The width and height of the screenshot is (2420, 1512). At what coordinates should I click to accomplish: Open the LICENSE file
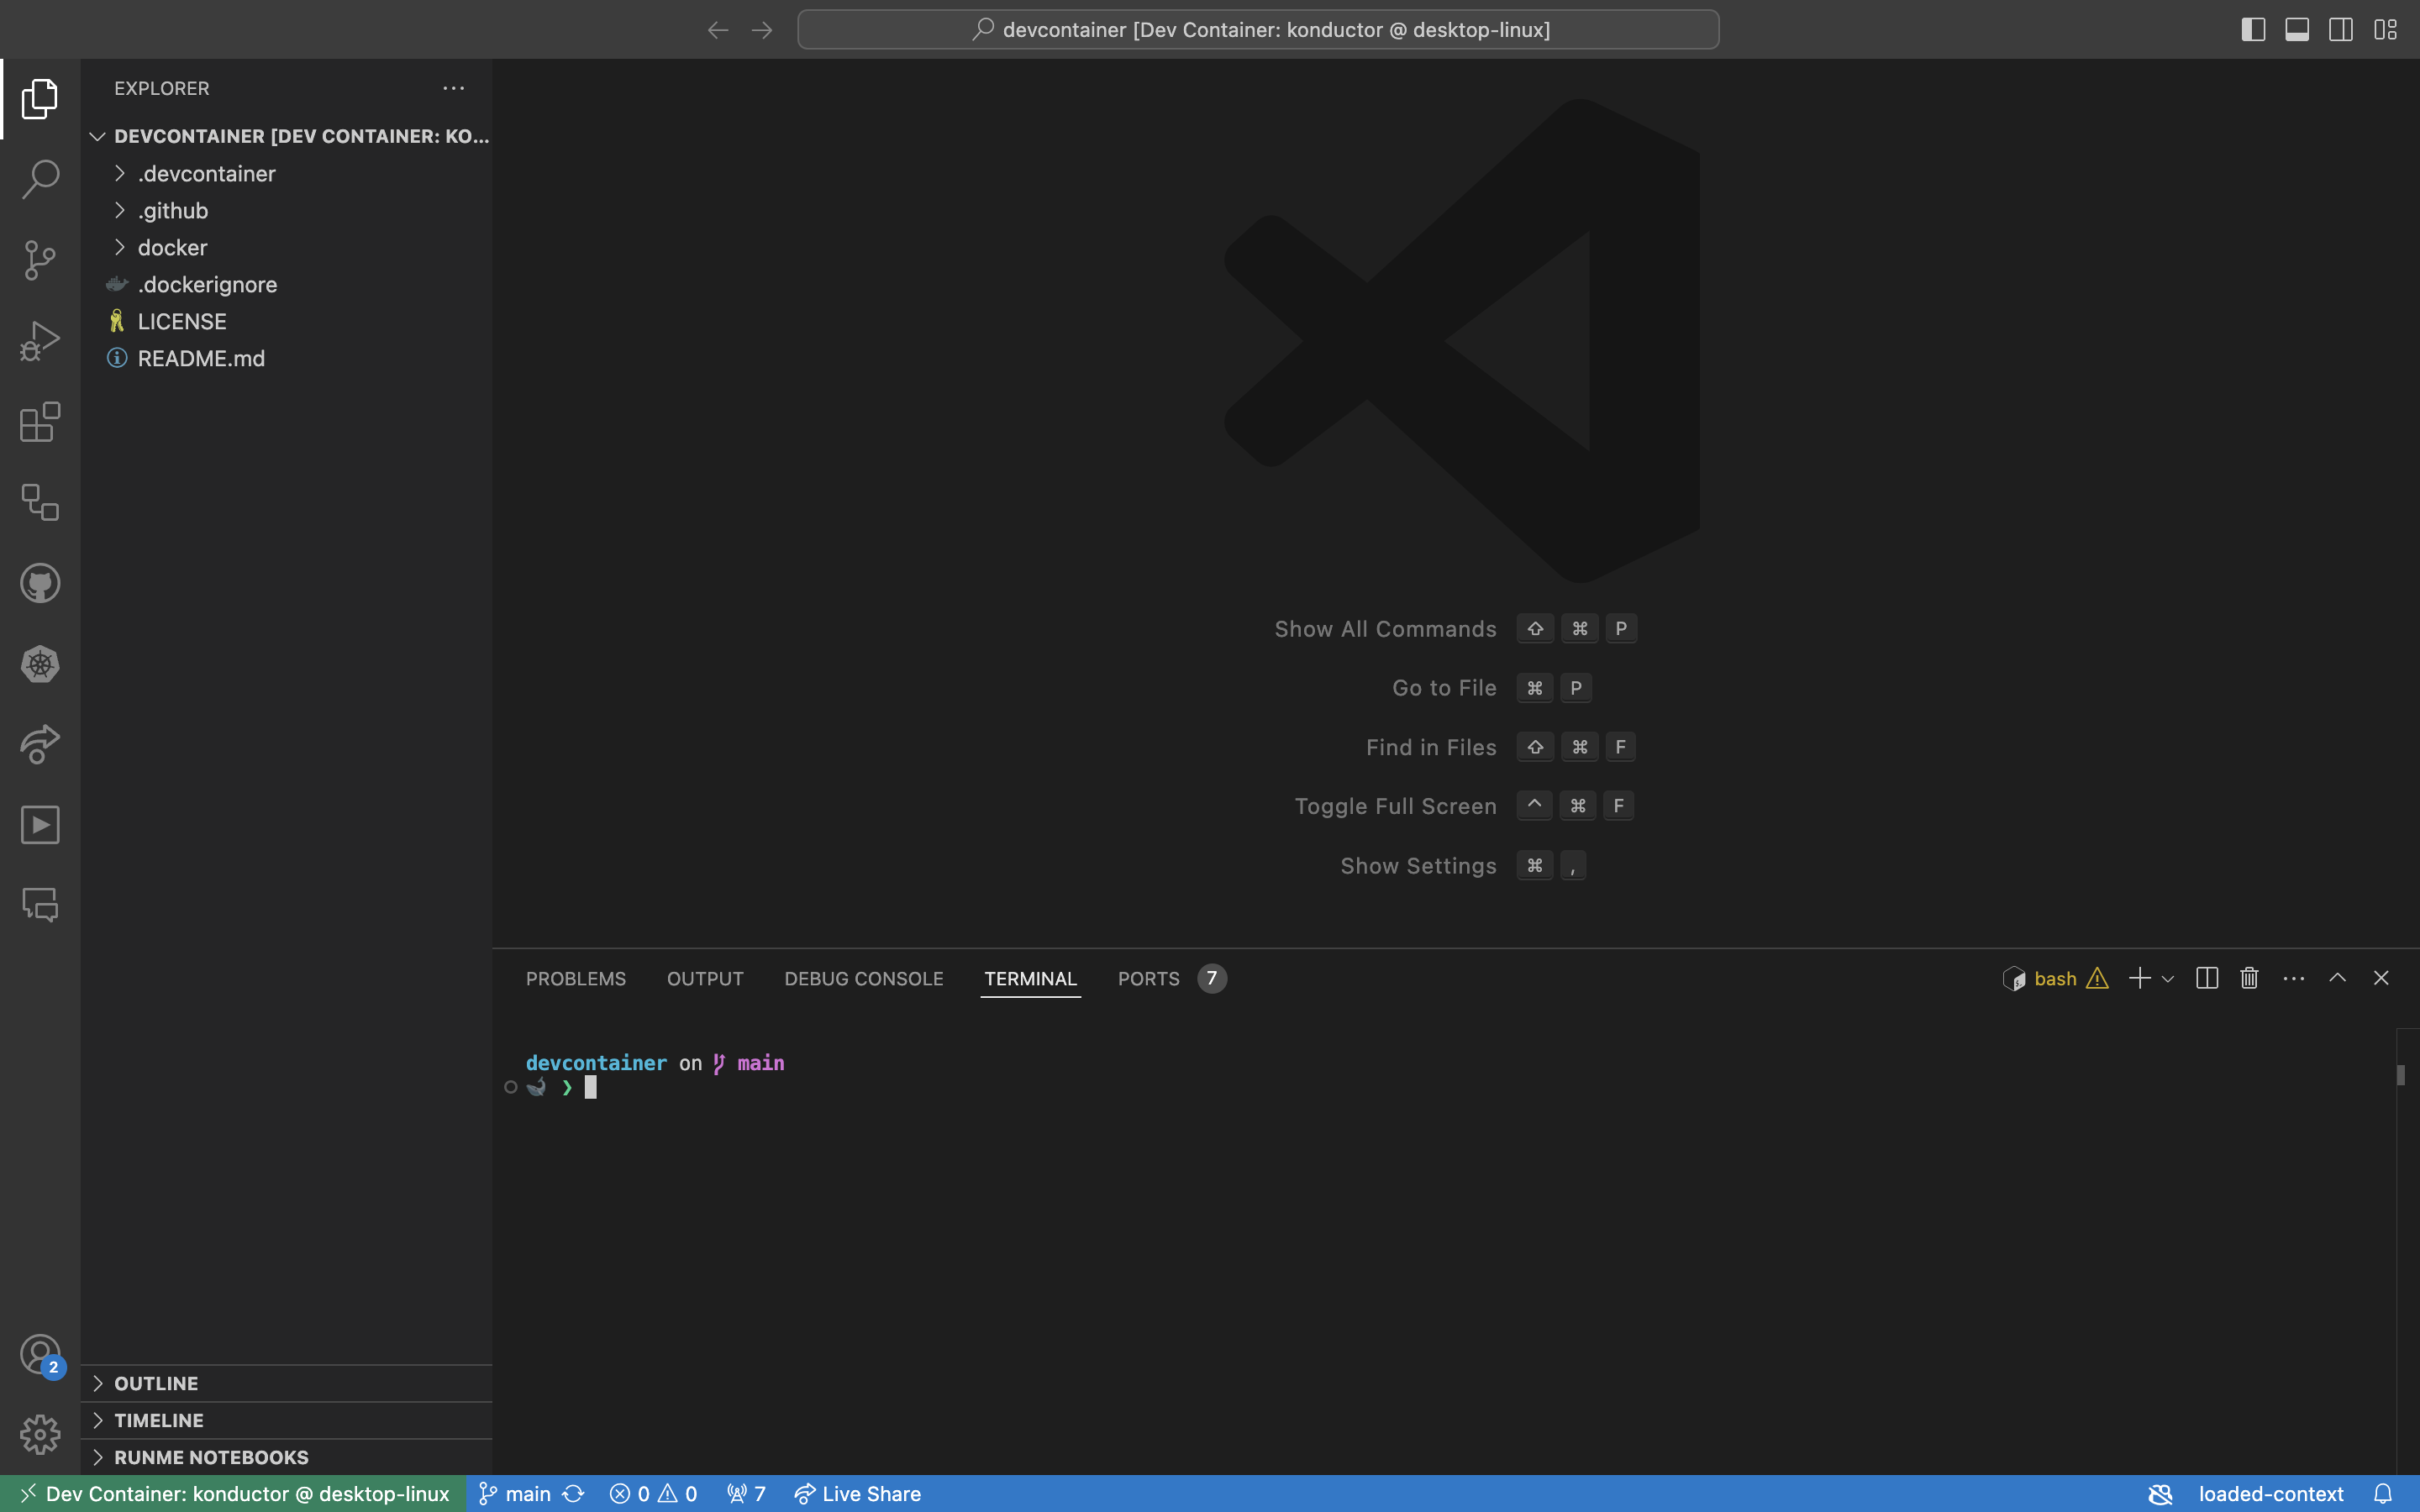click(x=286, y=322)
